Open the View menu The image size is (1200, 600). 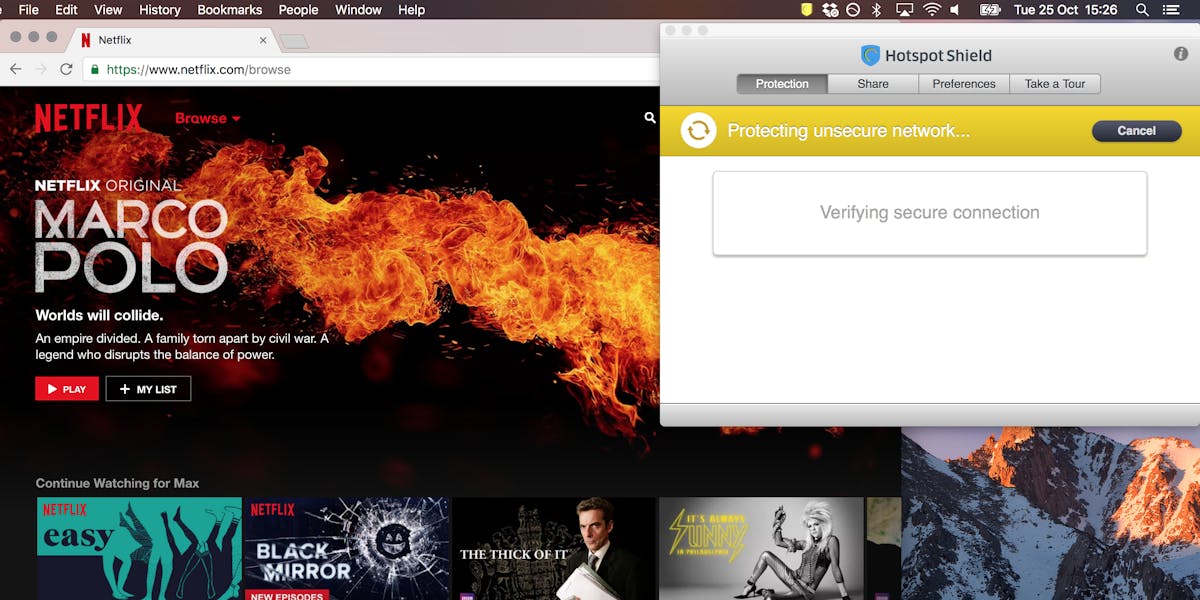point(108,10)
